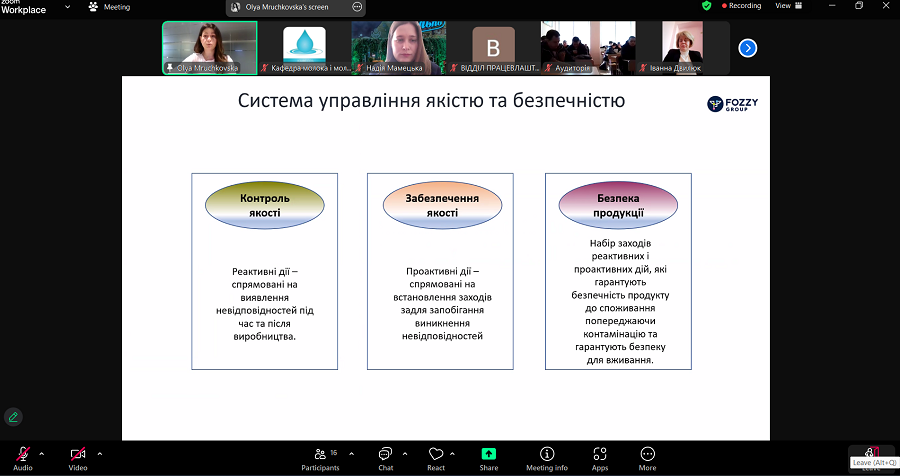Click the participants count 16

[x=333, y=453]
